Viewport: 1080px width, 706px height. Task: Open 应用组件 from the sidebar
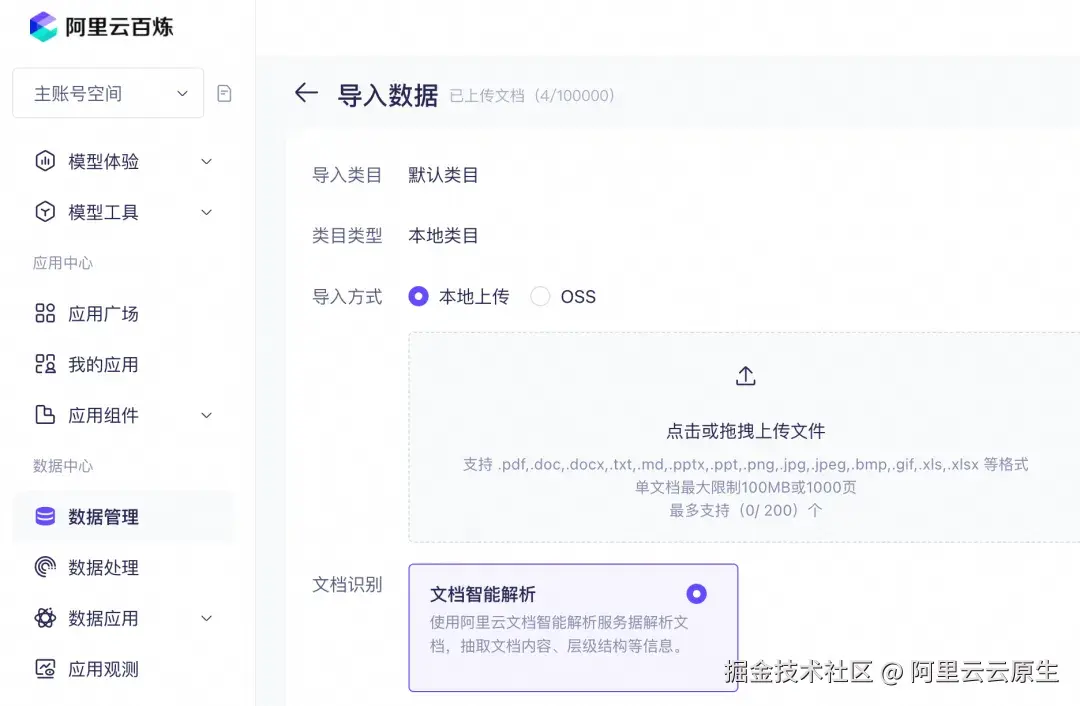tap(104, 415)
